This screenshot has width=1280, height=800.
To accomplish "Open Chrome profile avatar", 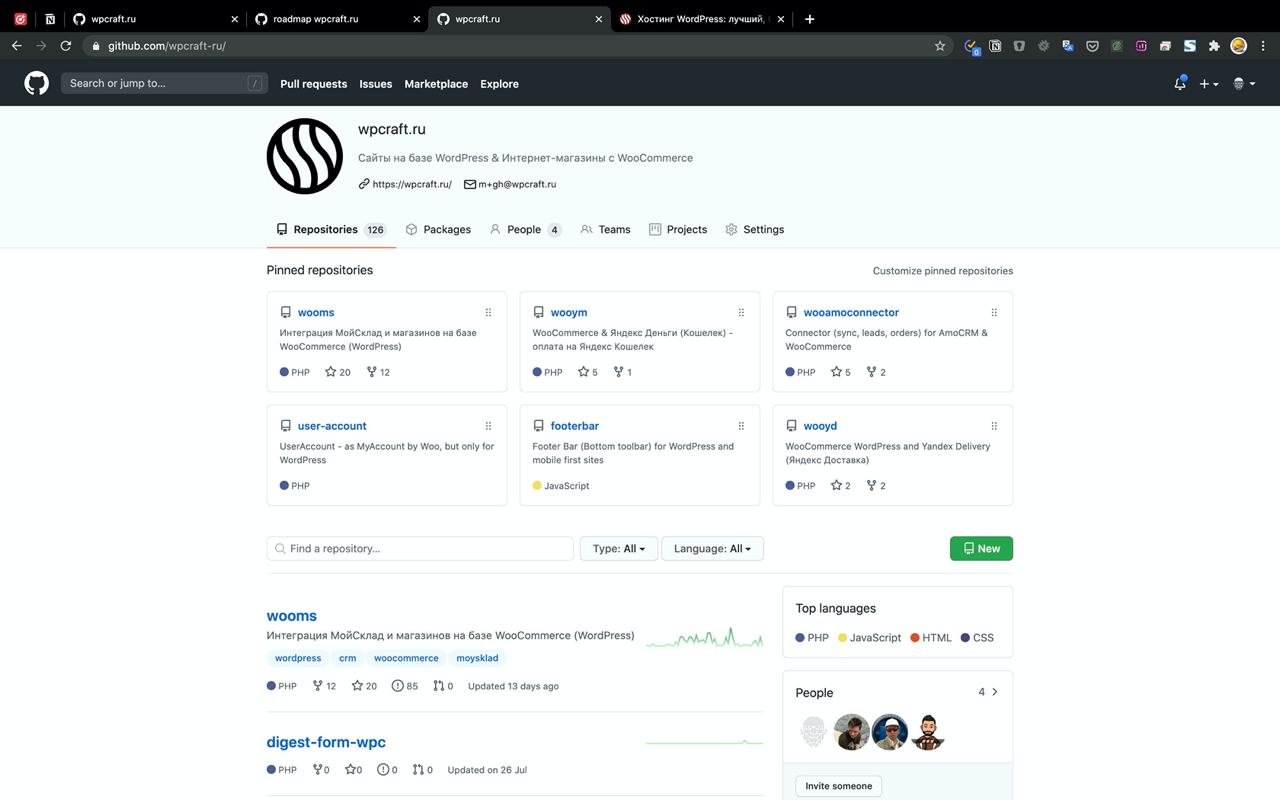I will 1239,46.
